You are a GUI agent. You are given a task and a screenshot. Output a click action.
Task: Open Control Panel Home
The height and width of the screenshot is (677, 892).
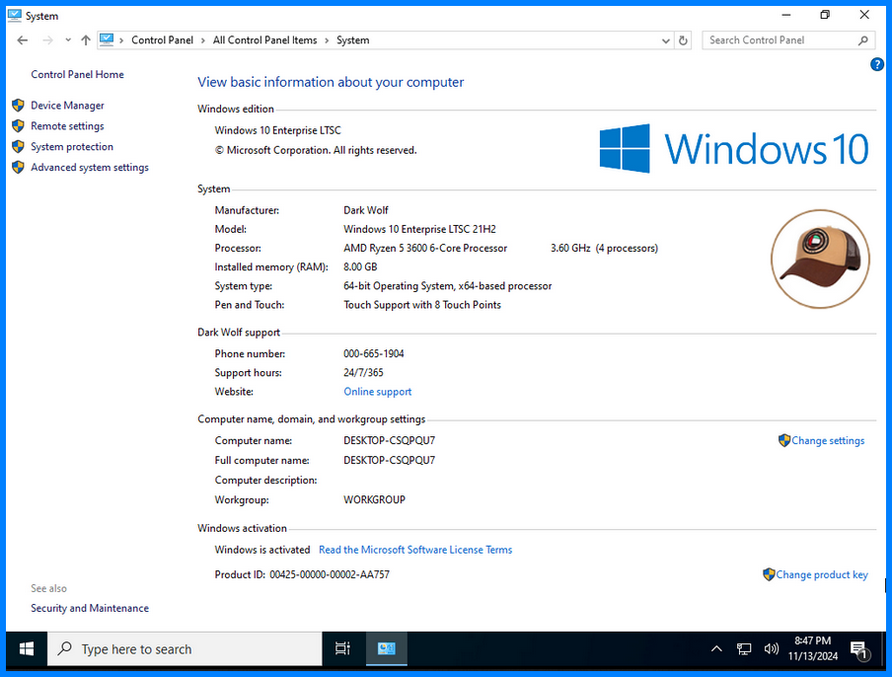click(x=77, y=75)
